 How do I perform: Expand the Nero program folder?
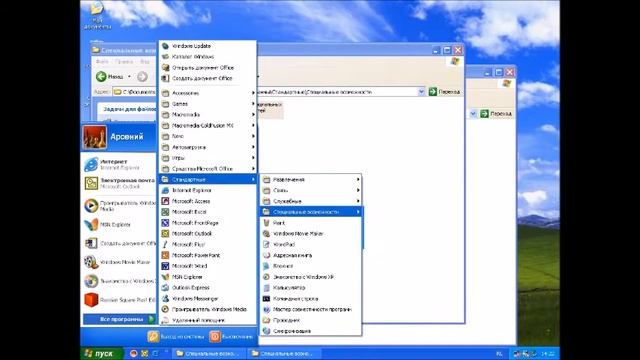tap(207, 136)
